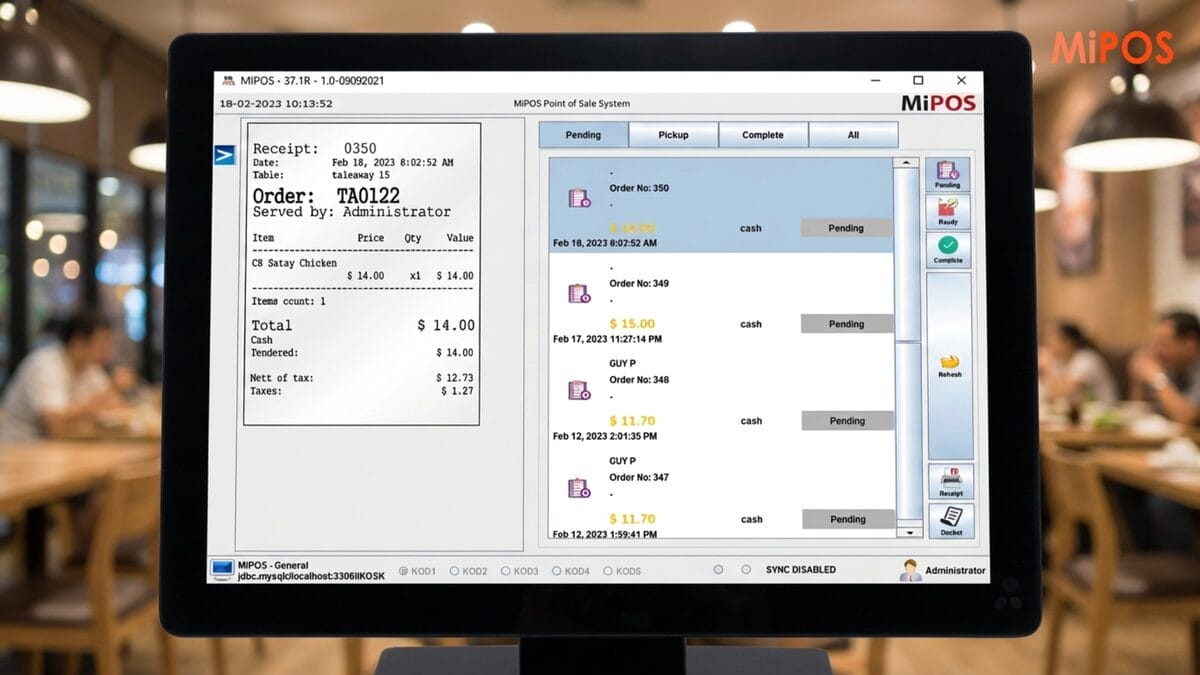
Task: Click the computer monitor icon in status bar
Action: tap(222, 570)
